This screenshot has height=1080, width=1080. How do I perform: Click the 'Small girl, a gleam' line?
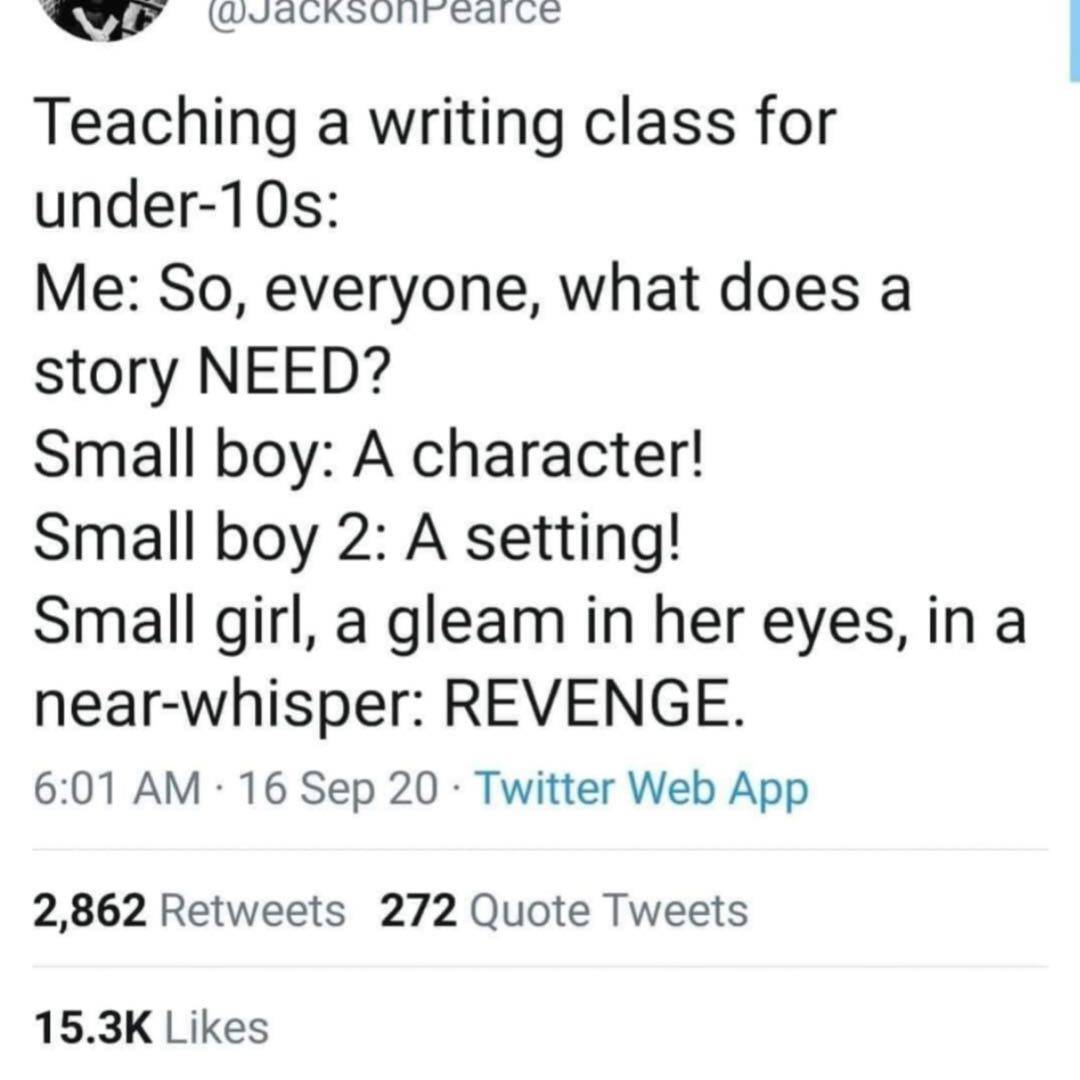[x=529, y=624]
